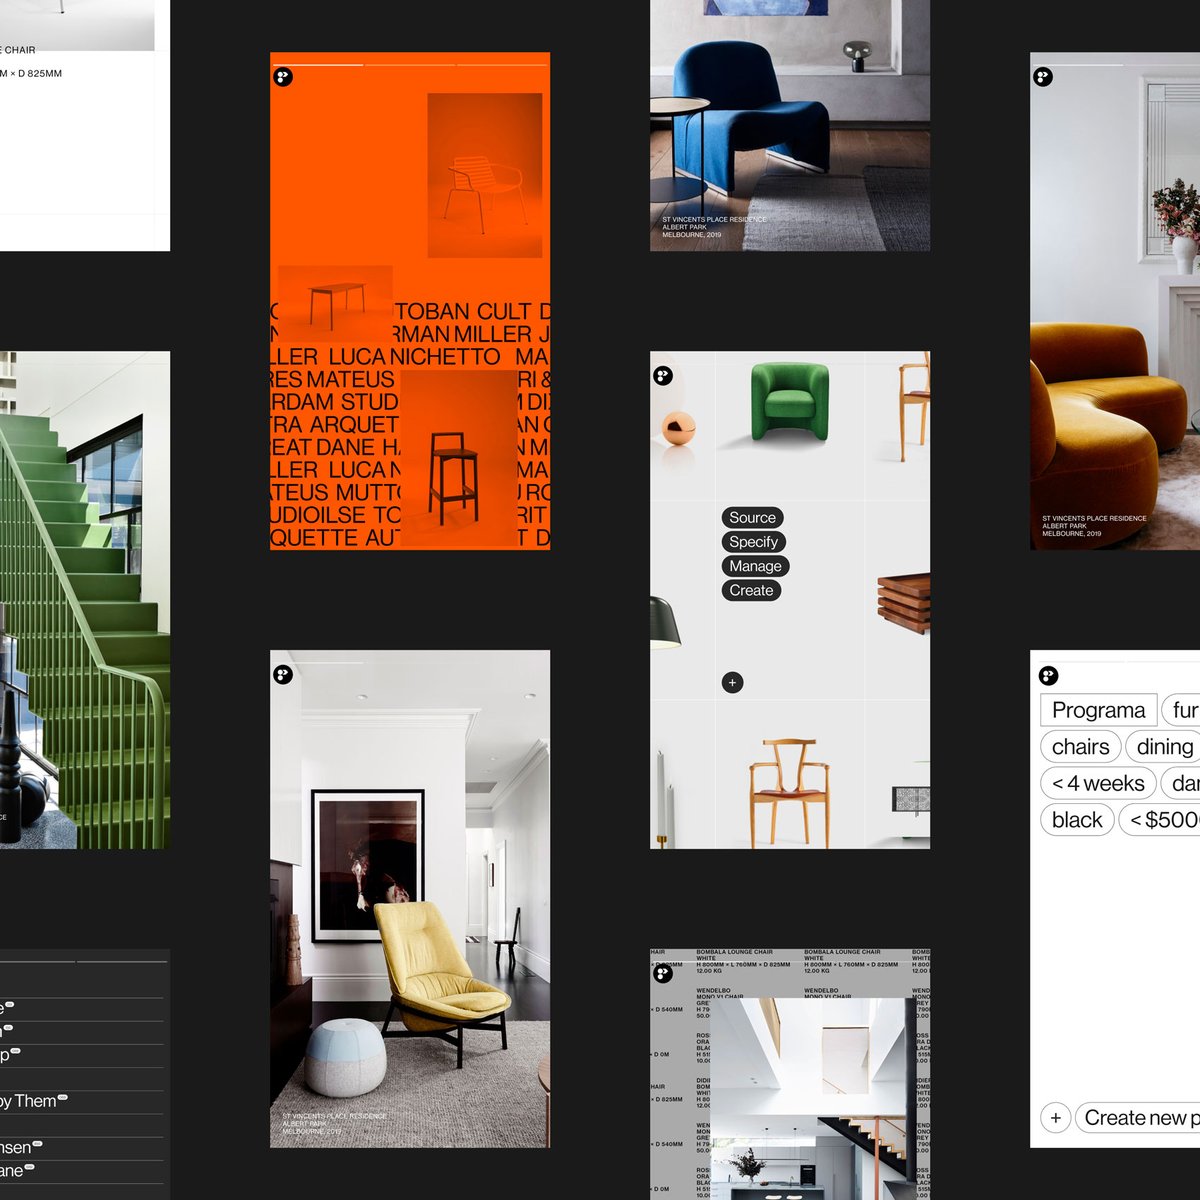Click the dark plus button on product grid

pyautogui.click(x=732, y=683)
